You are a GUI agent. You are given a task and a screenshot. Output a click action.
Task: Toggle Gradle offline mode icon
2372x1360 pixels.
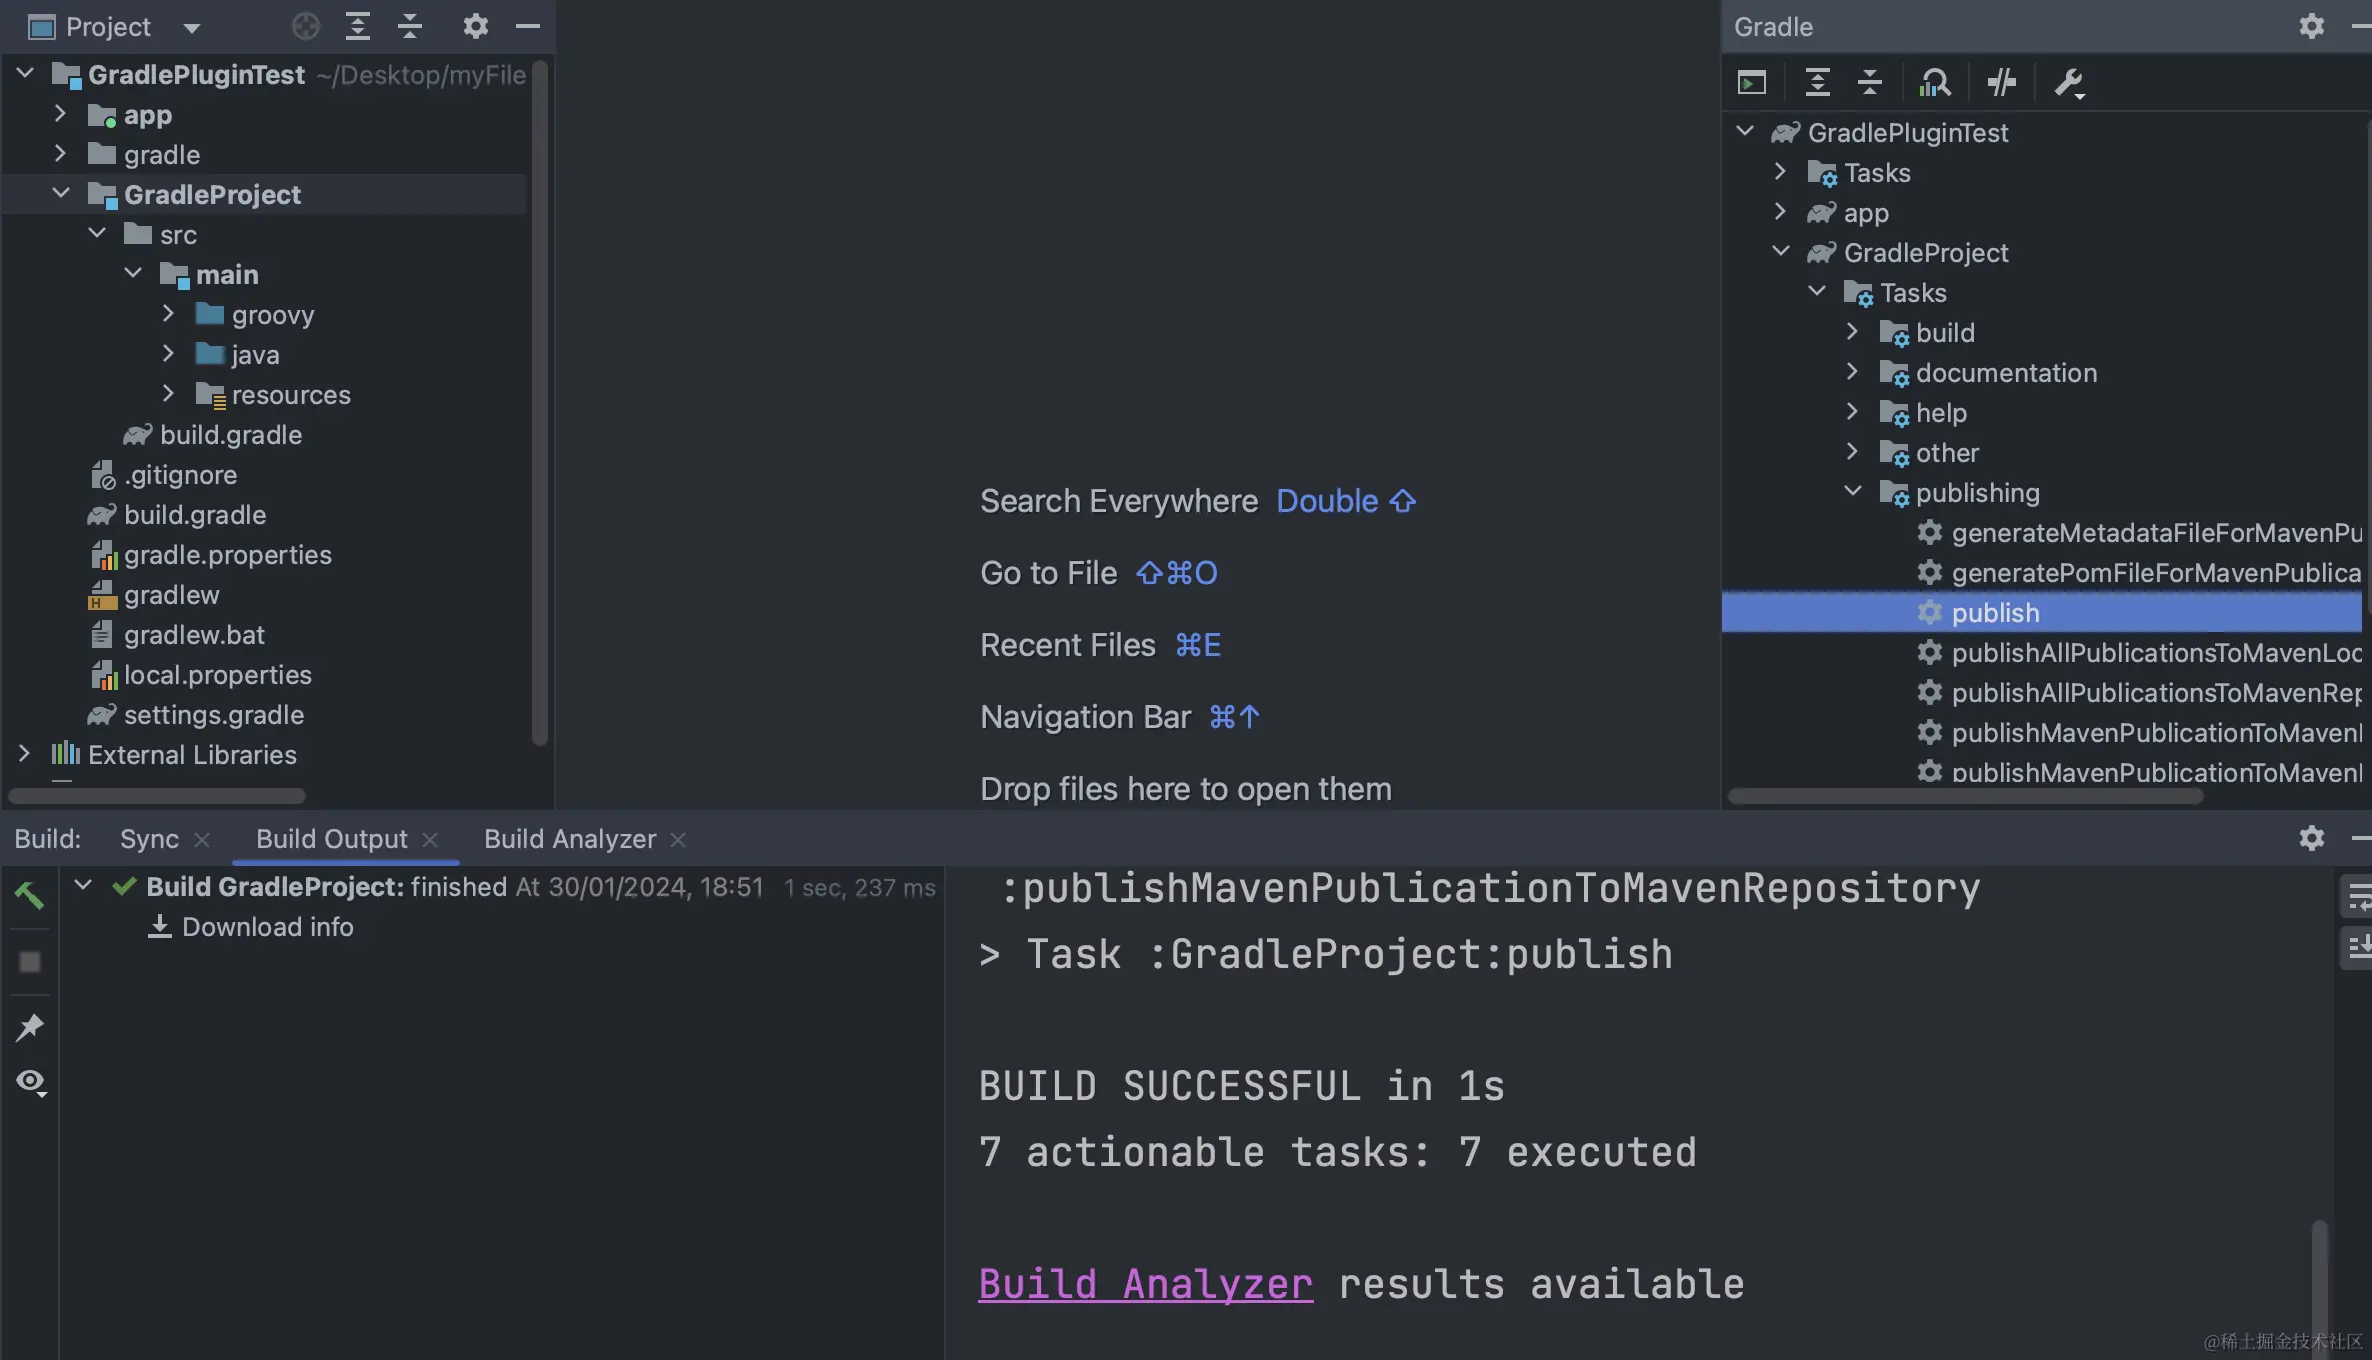click(2001, 83)
